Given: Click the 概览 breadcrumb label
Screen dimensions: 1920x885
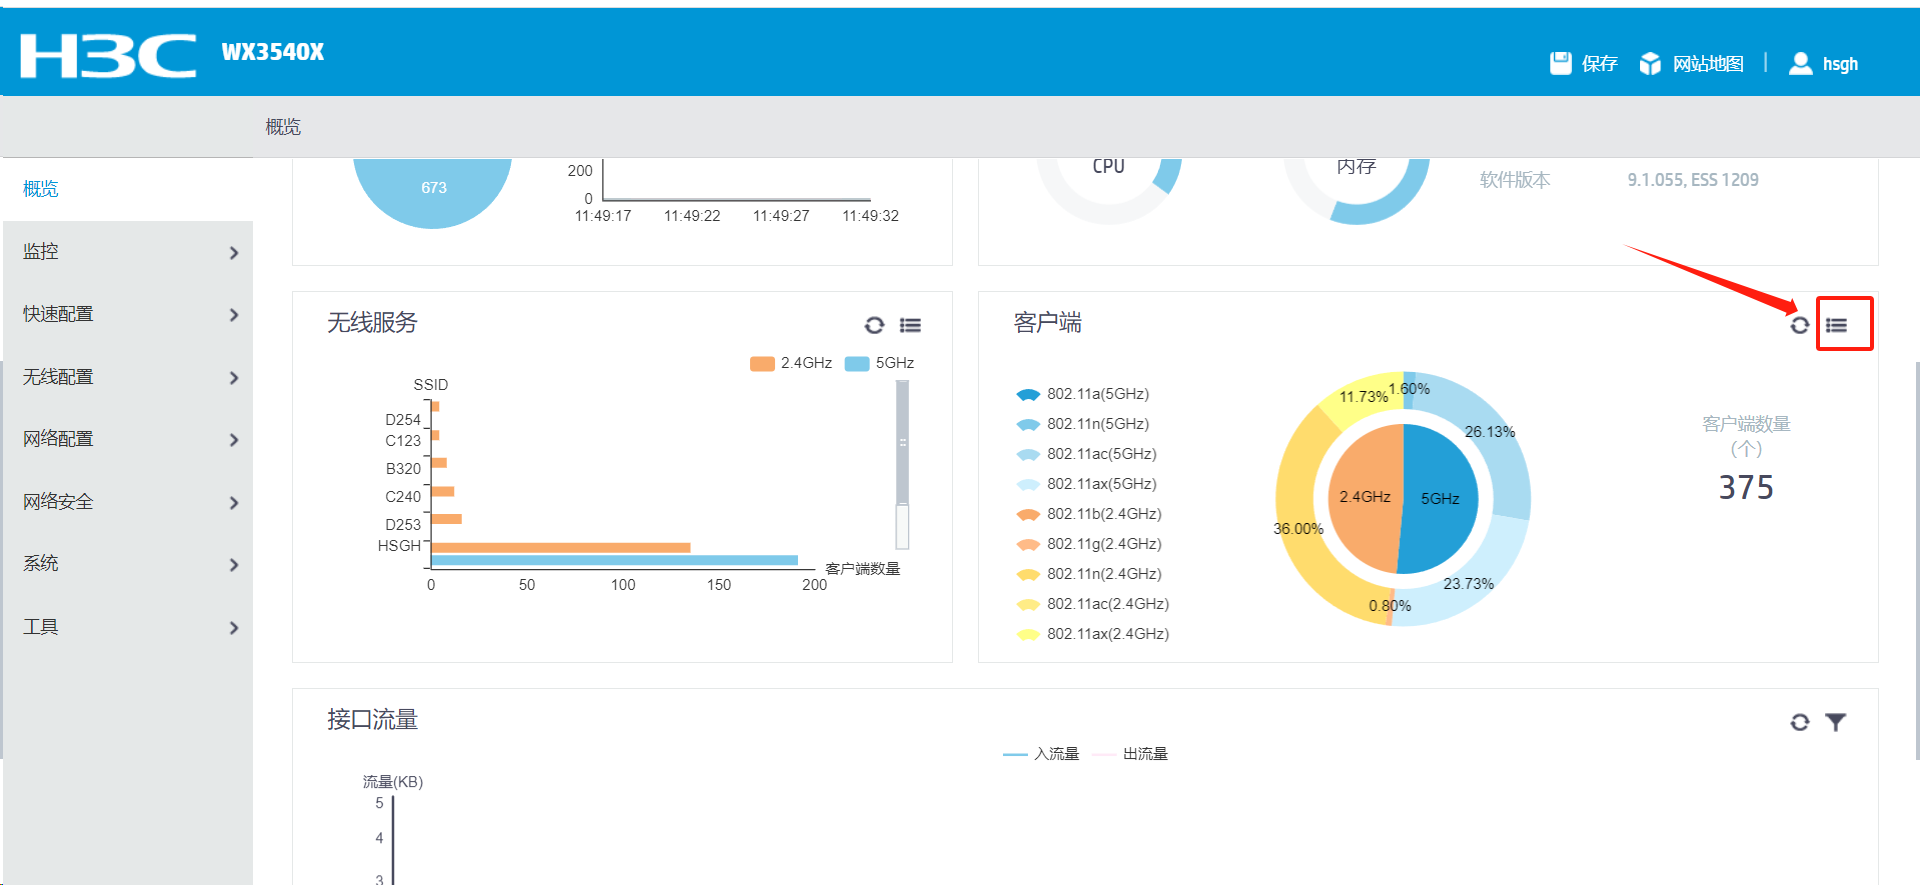Looking at the screenshot, I should (283, 127).
